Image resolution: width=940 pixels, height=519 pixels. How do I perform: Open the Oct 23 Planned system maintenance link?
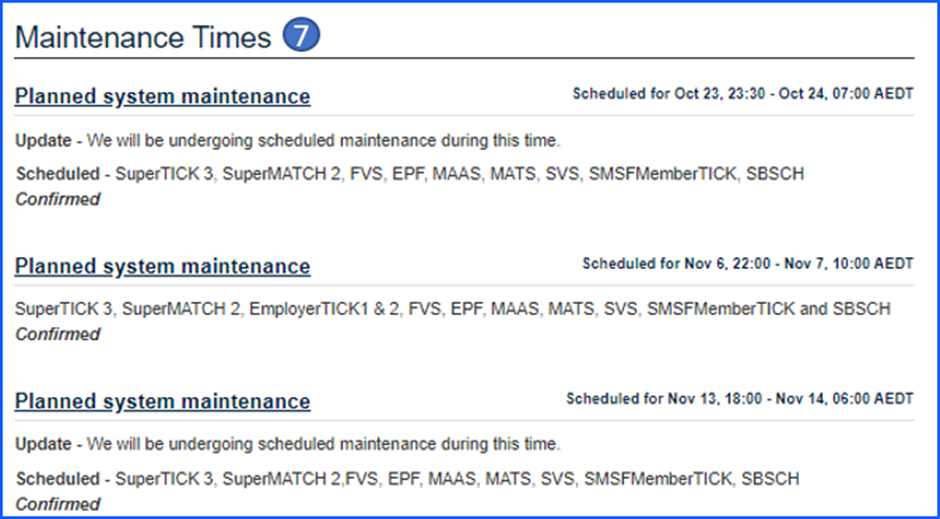162,96
